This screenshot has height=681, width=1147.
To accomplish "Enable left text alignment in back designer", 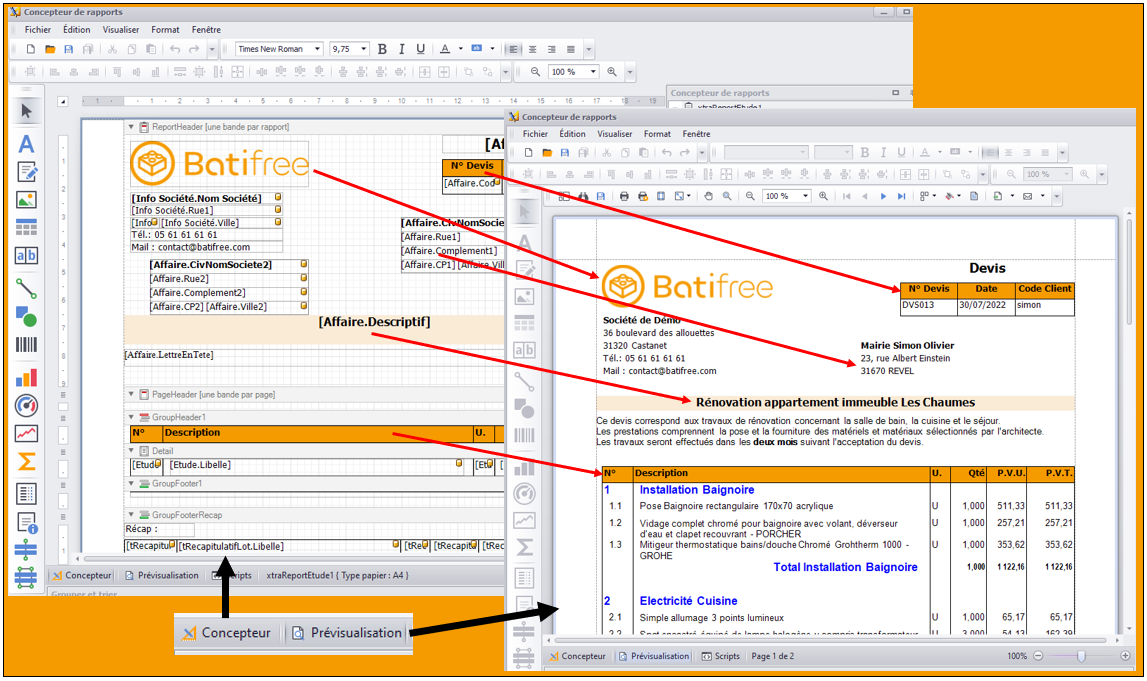I will click(514, 49).
